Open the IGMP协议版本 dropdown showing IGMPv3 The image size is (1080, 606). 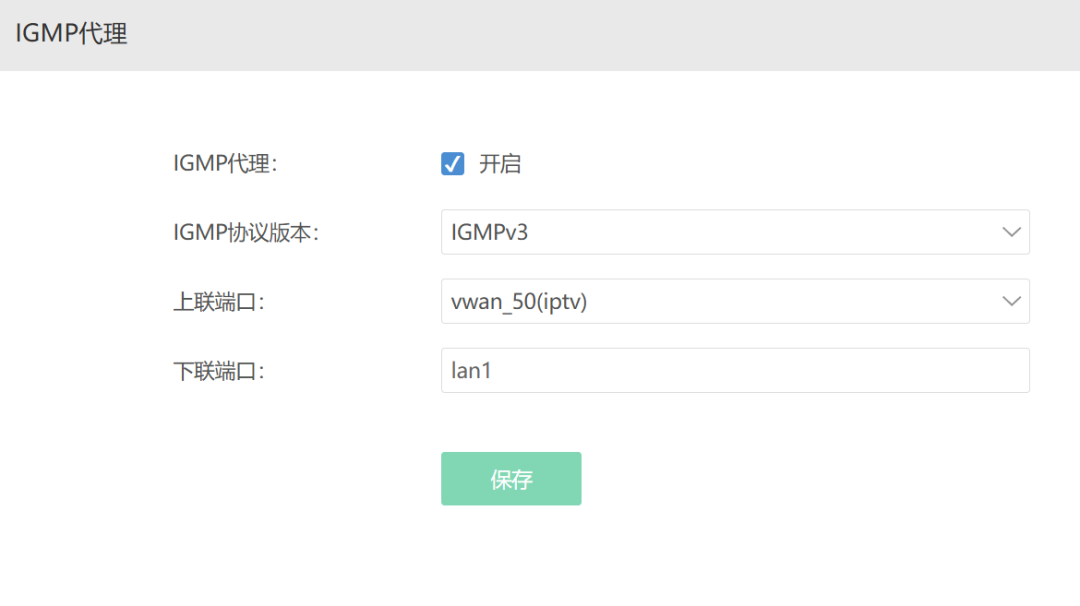(735, 232)
